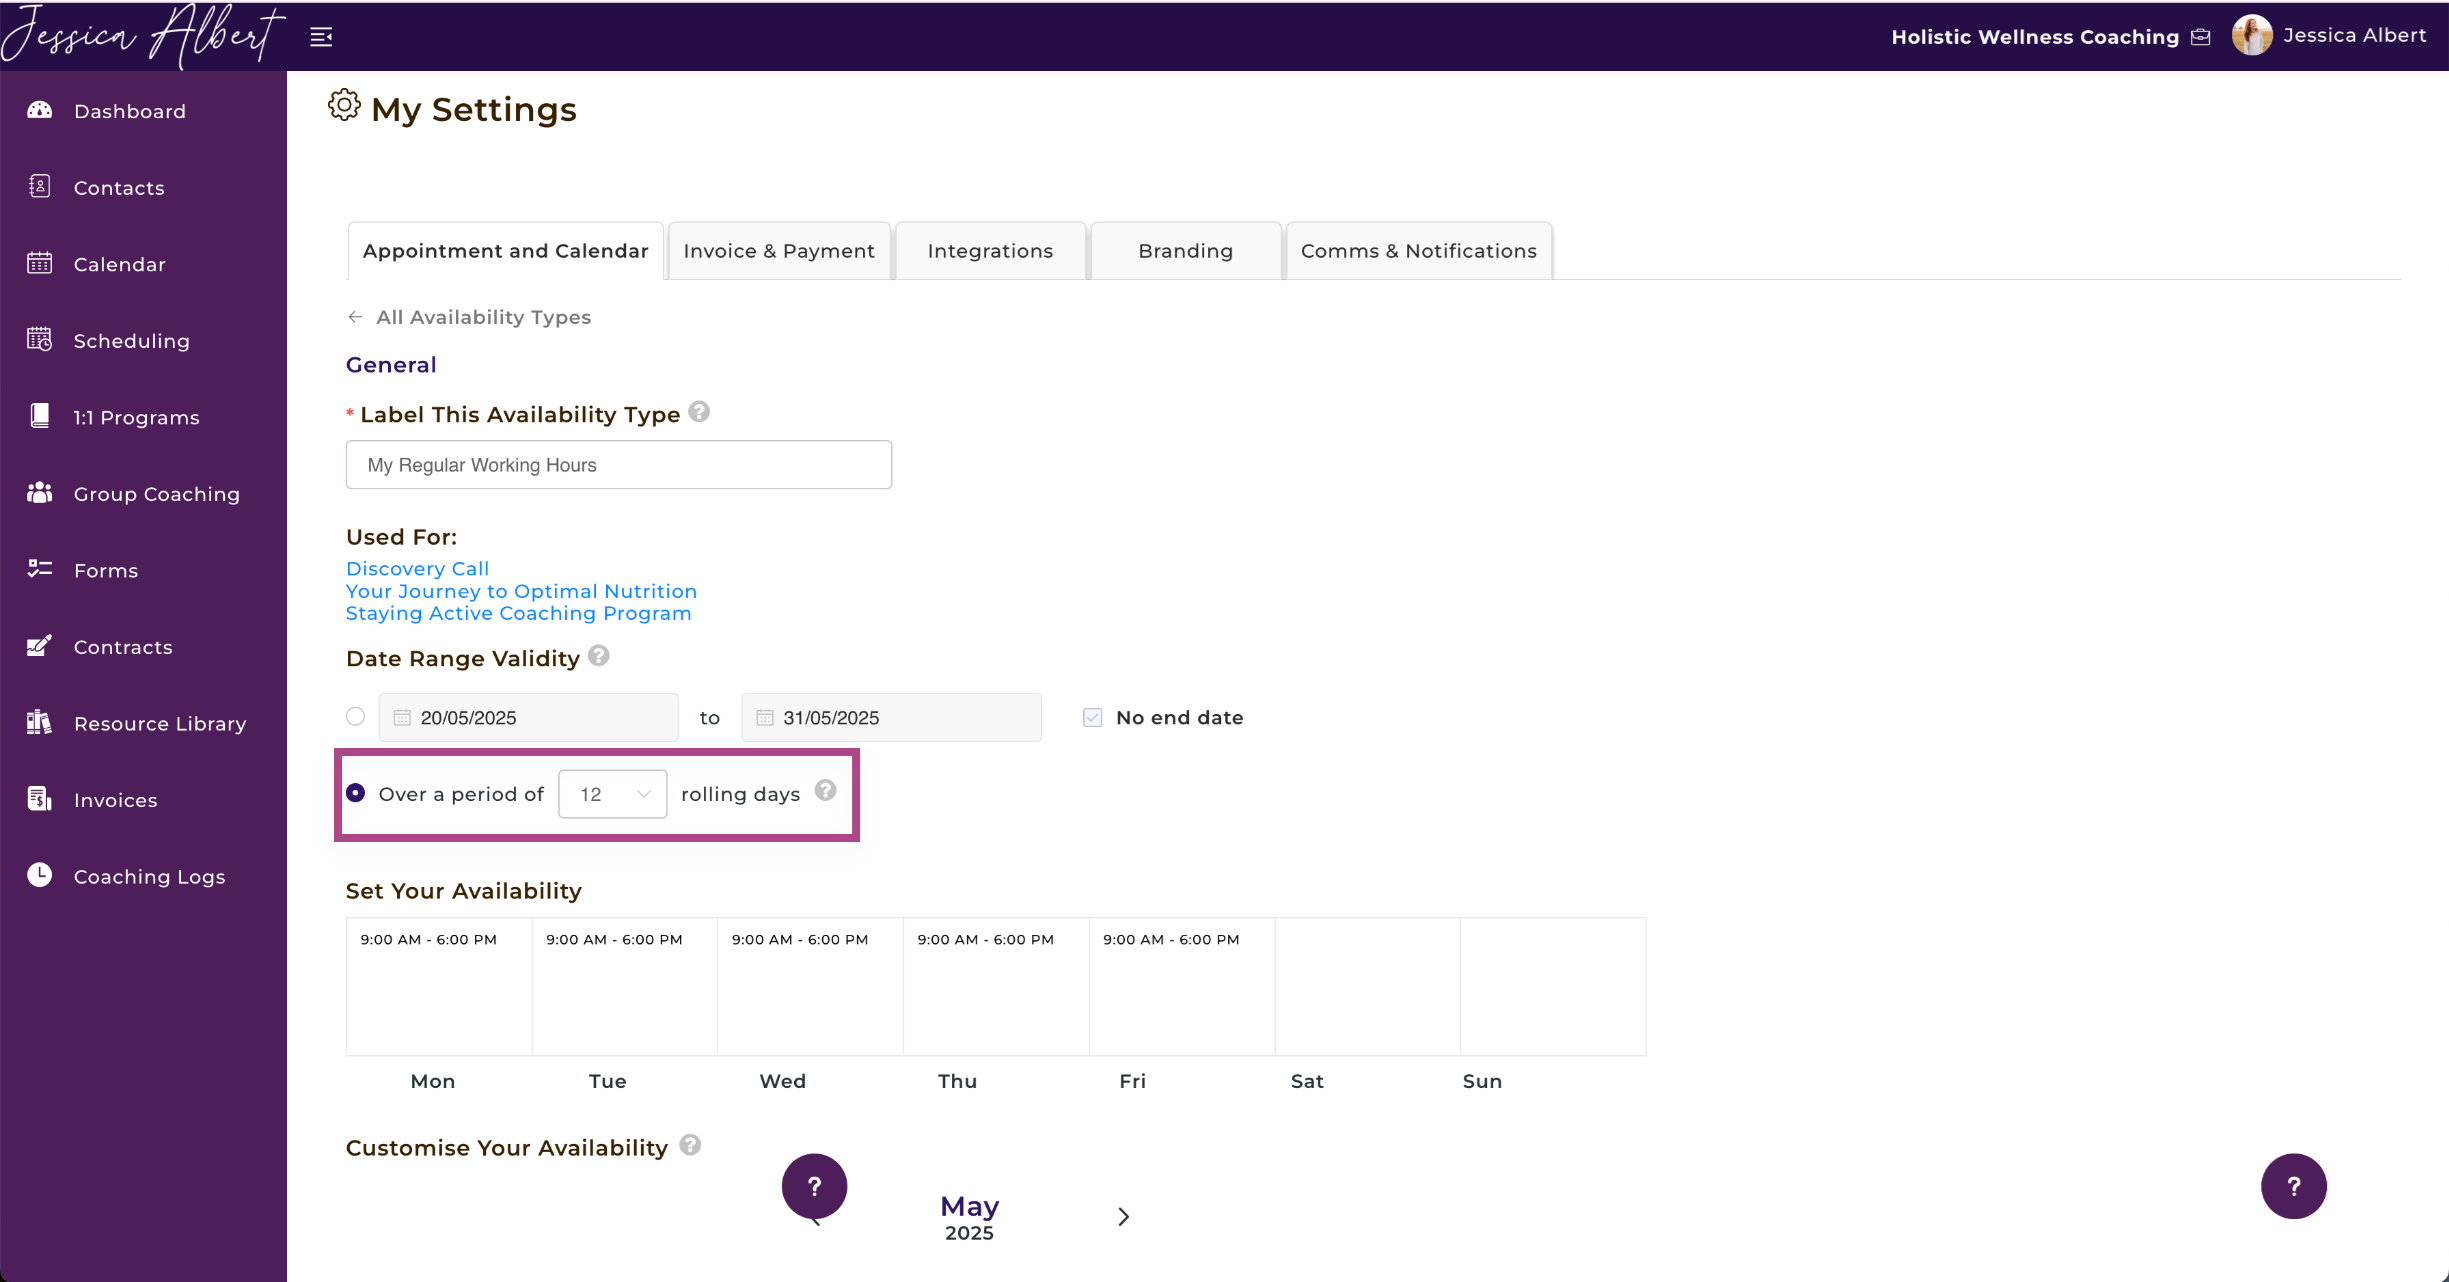Click help icon next to Customise Your Availability
This screenshot has width=2449, height=1282.
(x=690, y=1145)
